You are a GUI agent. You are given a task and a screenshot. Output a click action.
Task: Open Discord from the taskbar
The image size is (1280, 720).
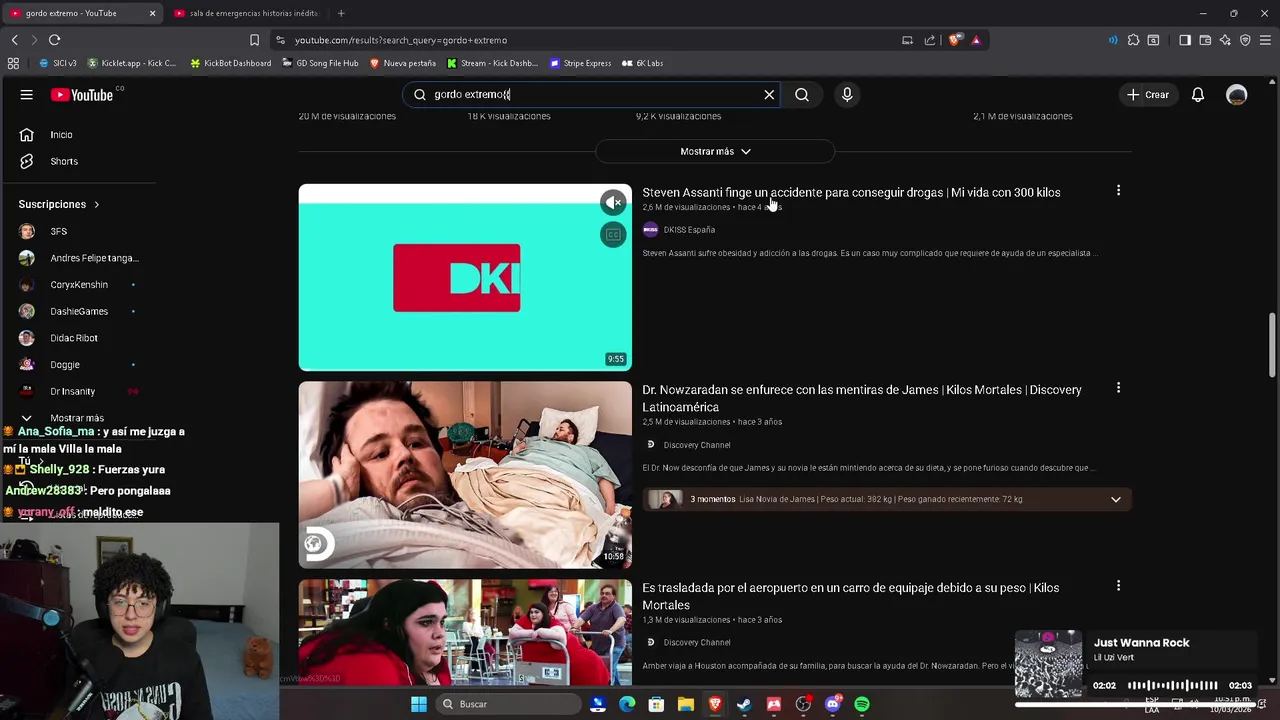tap(833, 704)
